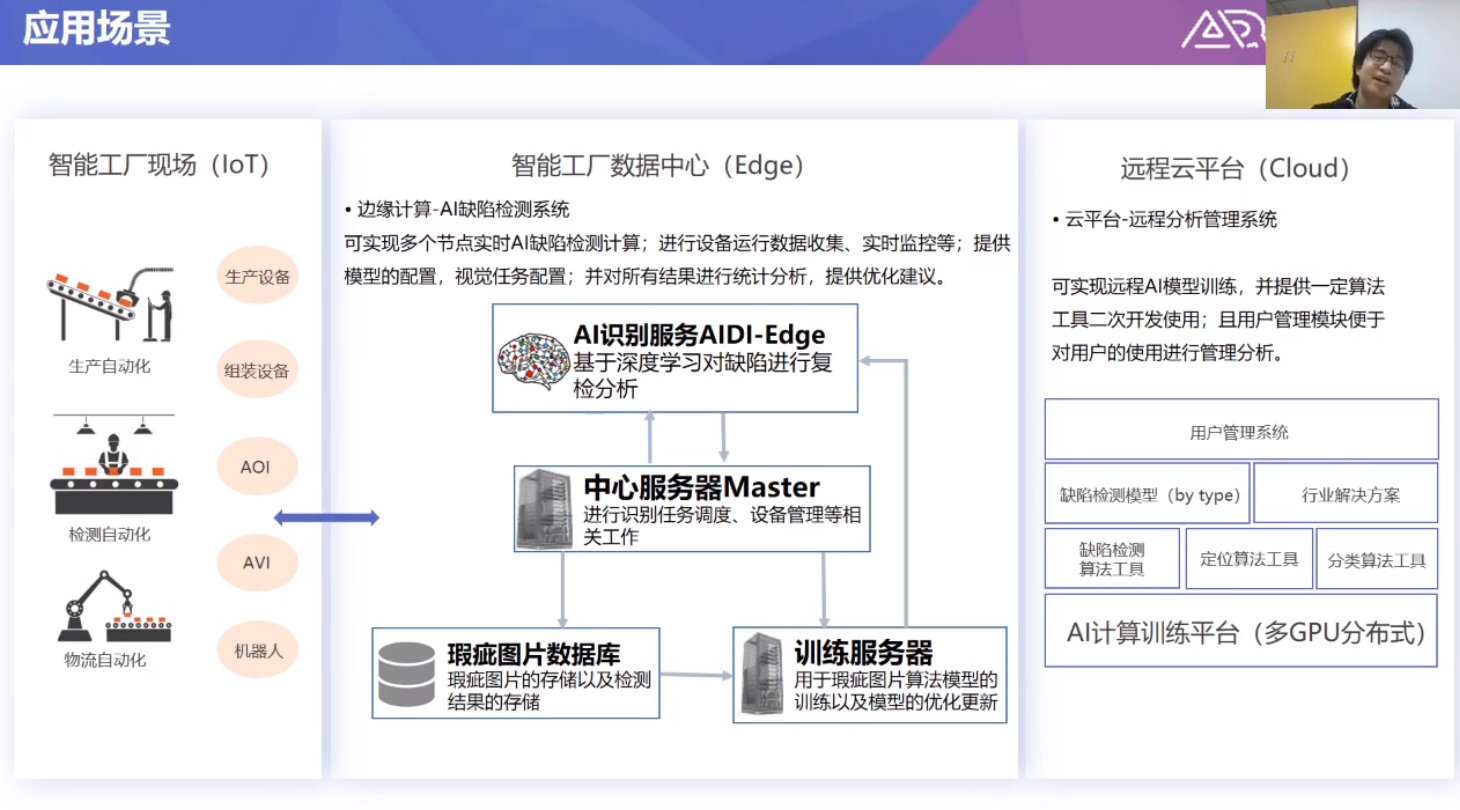Click the heading 智能工厂数据中心（Edge）
Screen dimensions: 1460x810
pyautogui.click(x=658, y=165)
